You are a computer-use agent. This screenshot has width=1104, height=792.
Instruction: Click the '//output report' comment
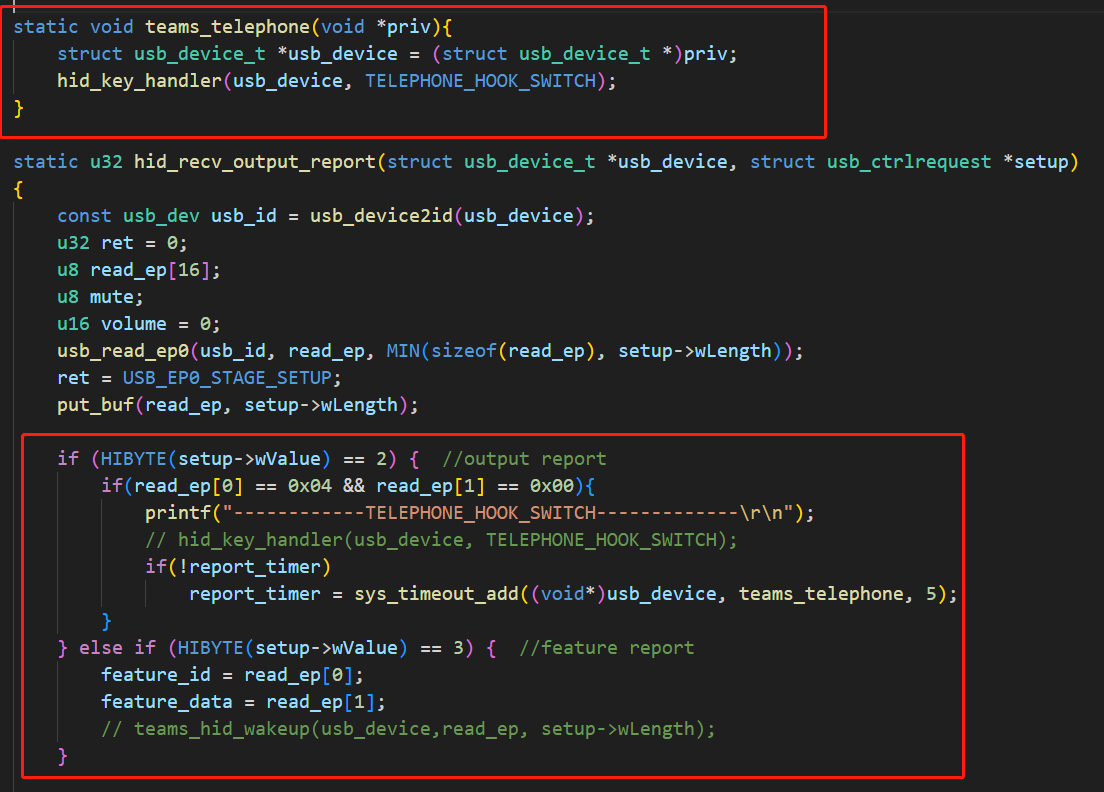click(x=524, y=459)
